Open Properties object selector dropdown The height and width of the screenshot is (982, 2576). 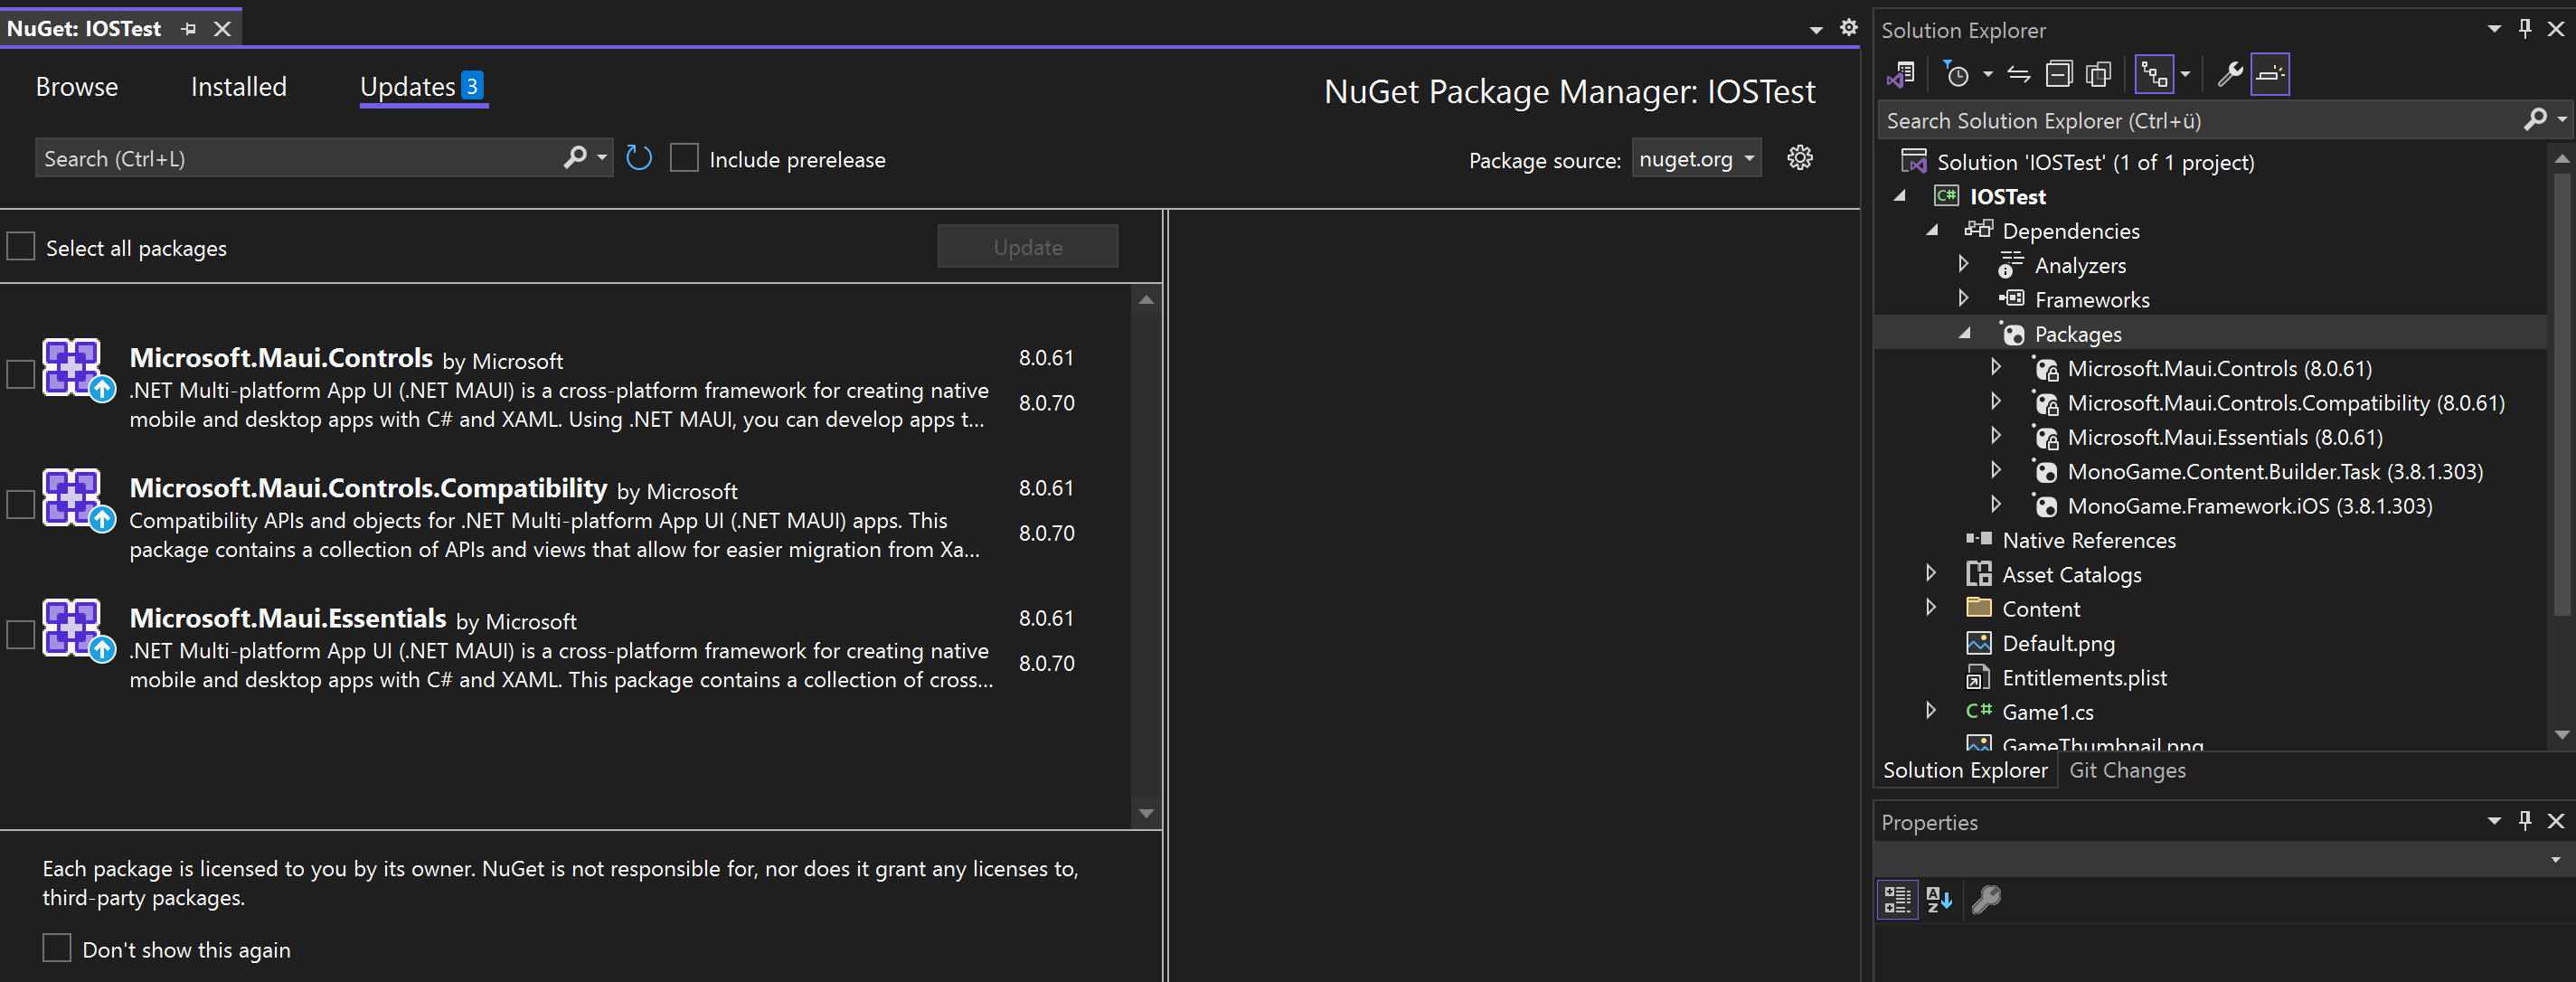[x=2556, y=859]
